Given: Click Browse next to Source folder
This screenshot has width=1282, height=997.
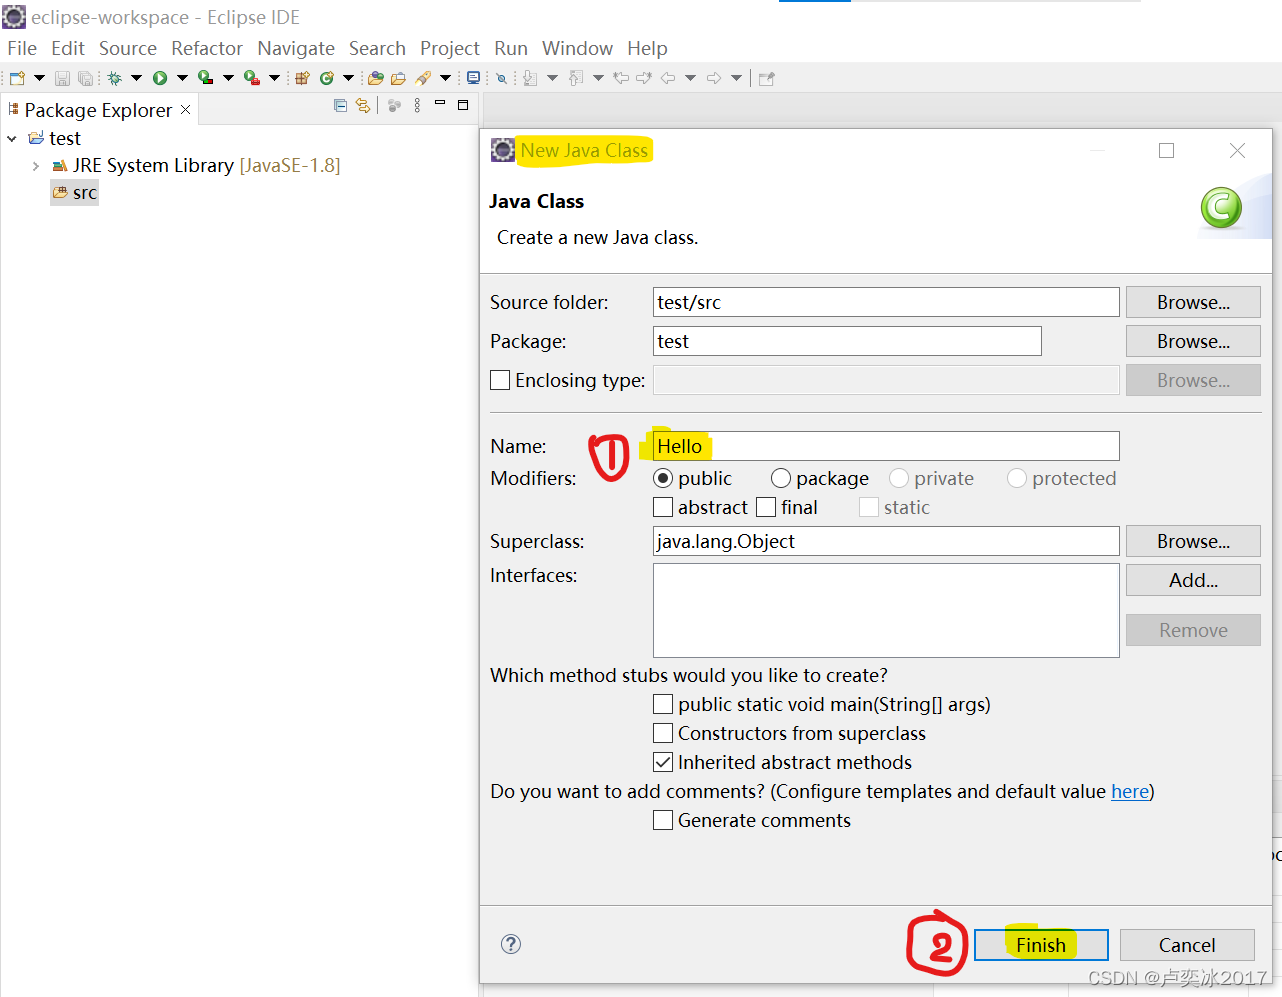Looking at the screenshot, I should tap(1193, 302).
